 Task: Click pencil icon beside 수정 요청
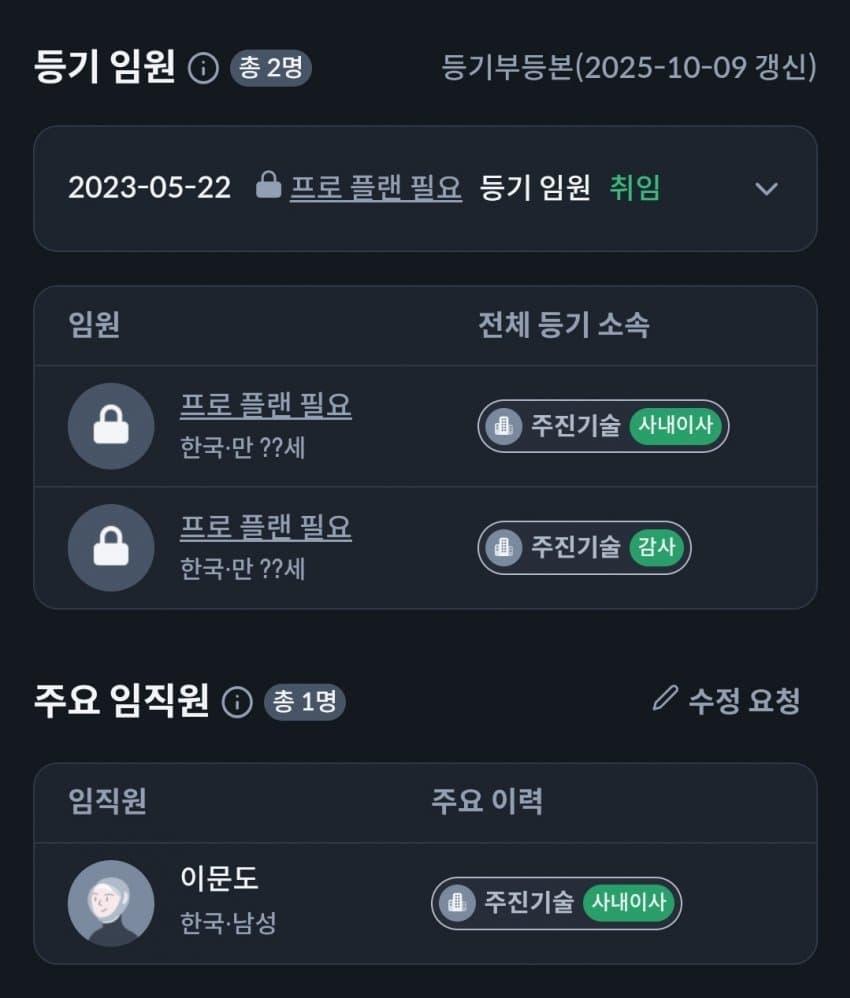tap(665, 698)
